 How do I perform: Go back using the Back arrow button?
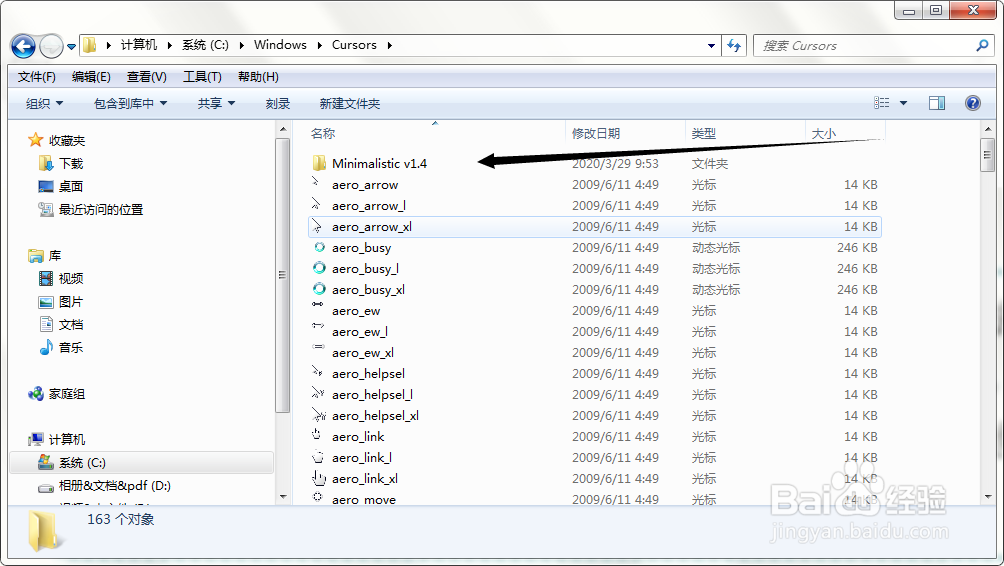[24, 46]
